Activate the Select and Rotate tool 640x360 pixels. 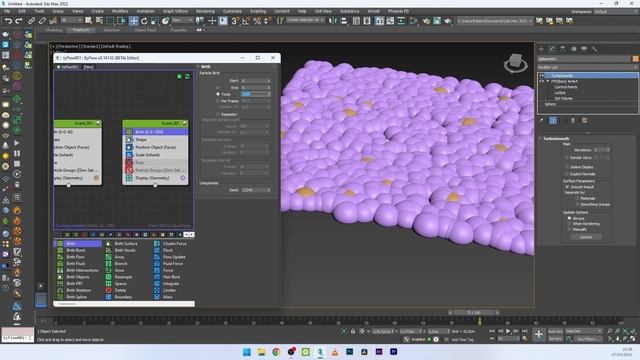(144, 20)
